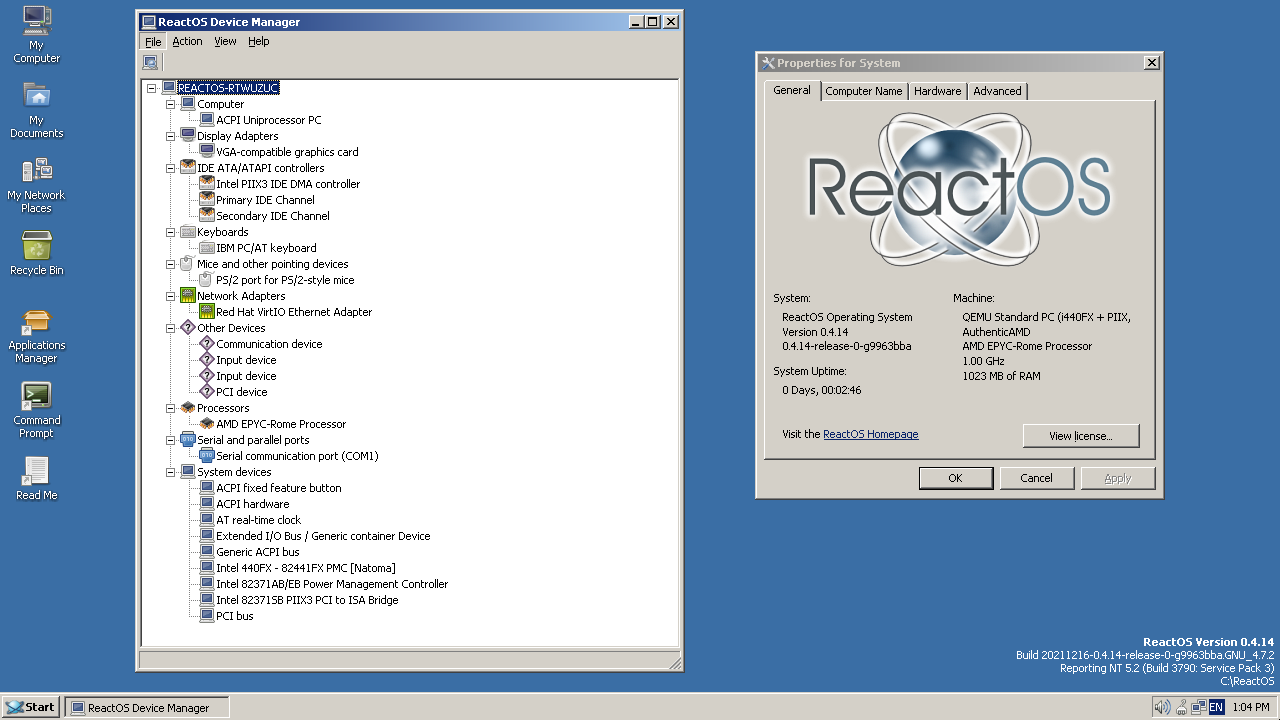Click the Intel PIIX3 IDE DMA controller icon
Viewport: 1280px width, 720px height.
click(x=206, y=183)
